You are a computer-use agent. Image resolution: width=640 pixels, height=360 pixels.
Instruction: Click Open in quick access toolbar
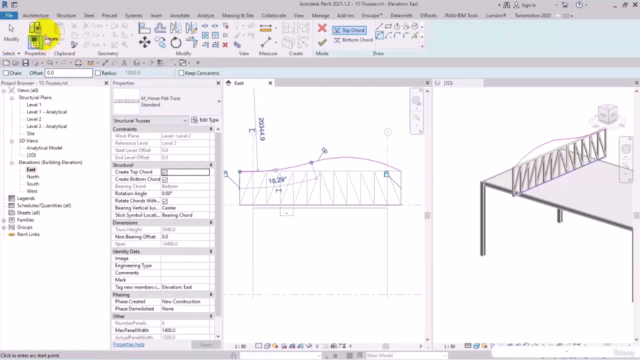(15, 63)
